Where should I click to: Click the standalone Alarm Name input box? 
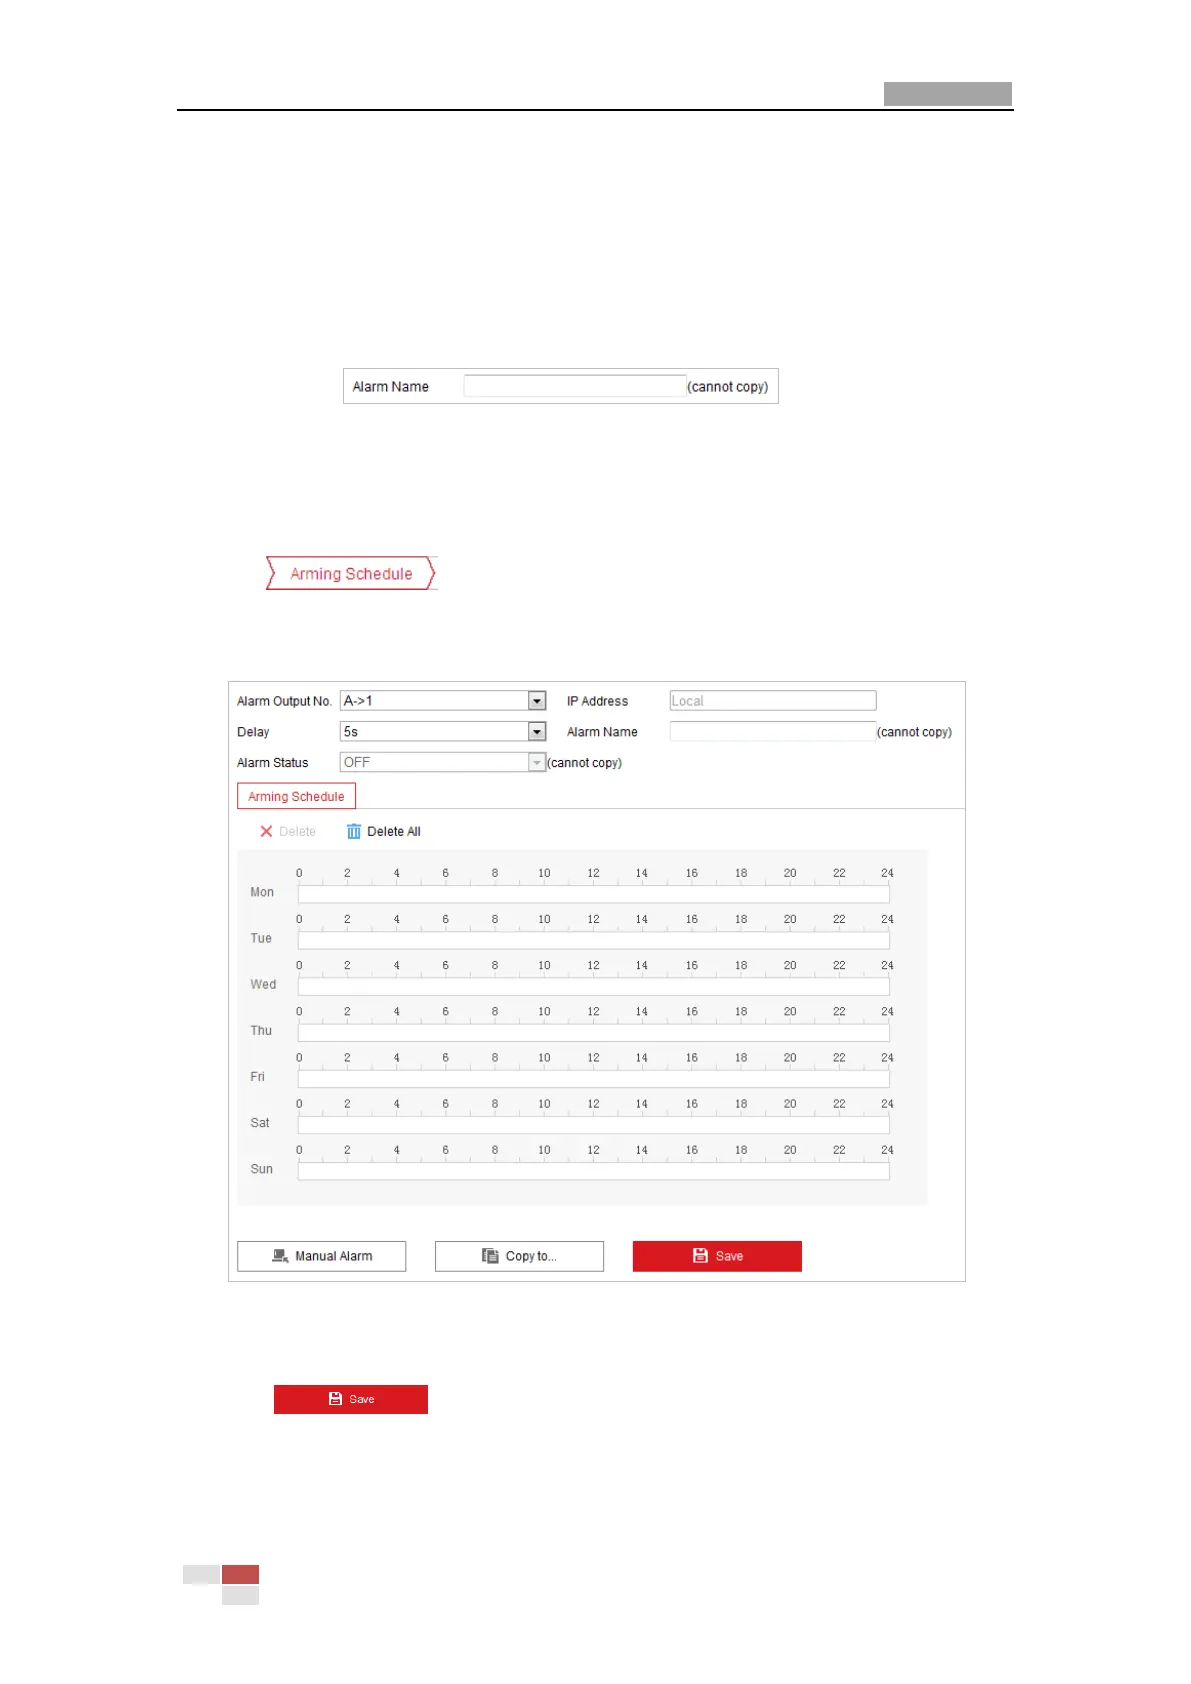[x=575, y=386]
